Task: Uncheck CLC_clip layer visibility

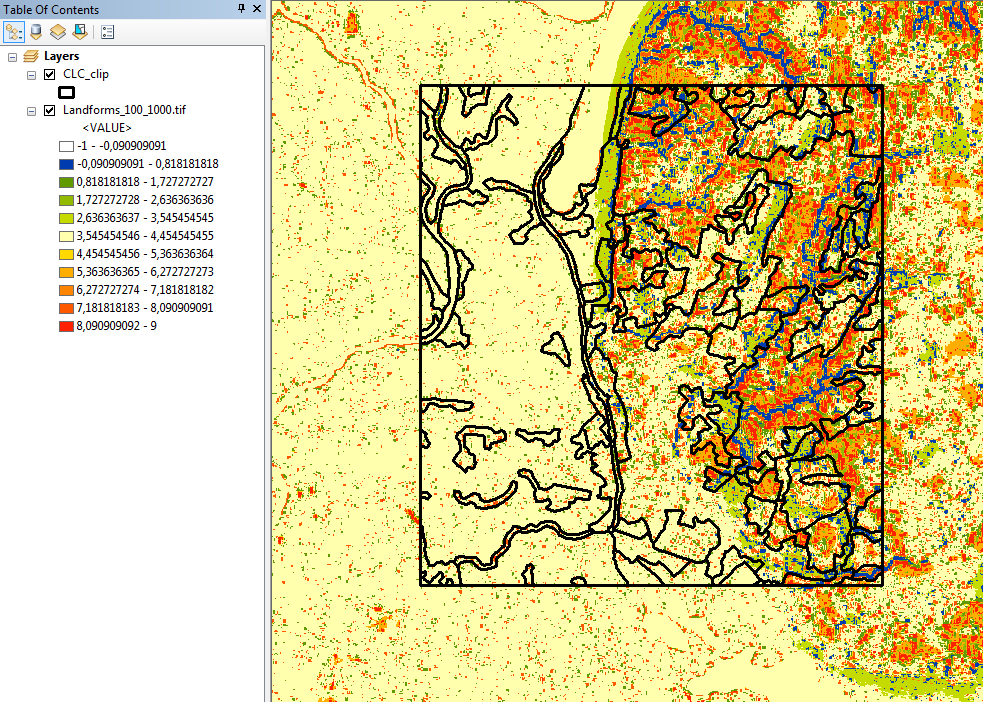Action: [50, 75]
